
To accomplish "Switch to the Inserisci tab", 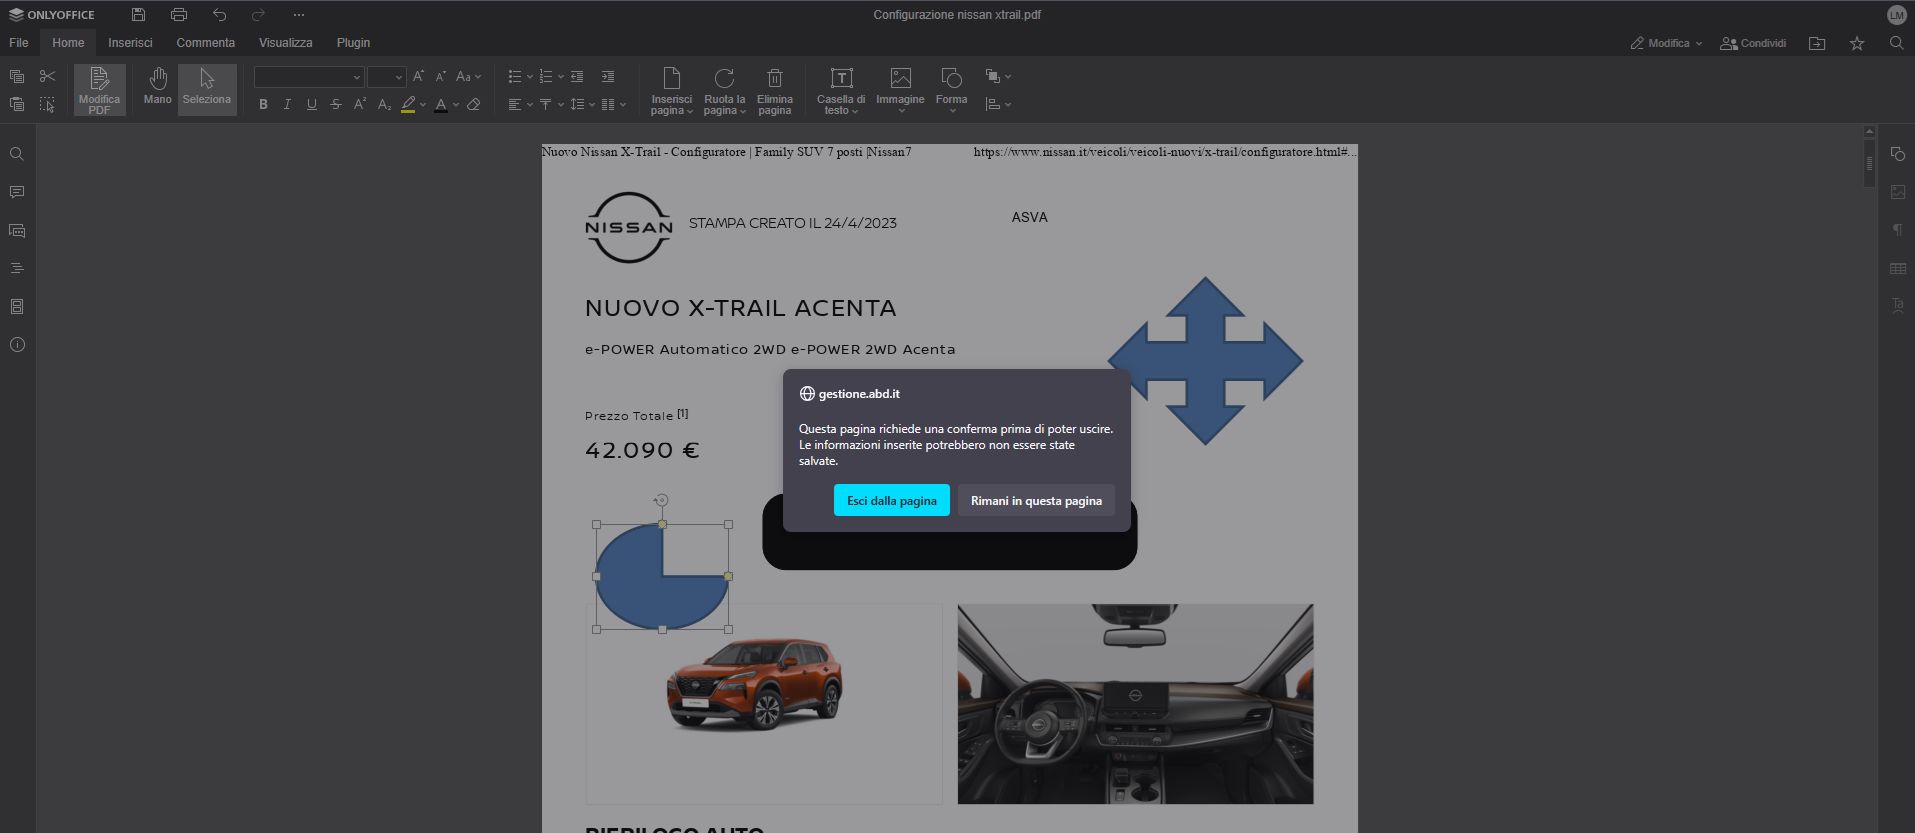I will coord(130,43).
